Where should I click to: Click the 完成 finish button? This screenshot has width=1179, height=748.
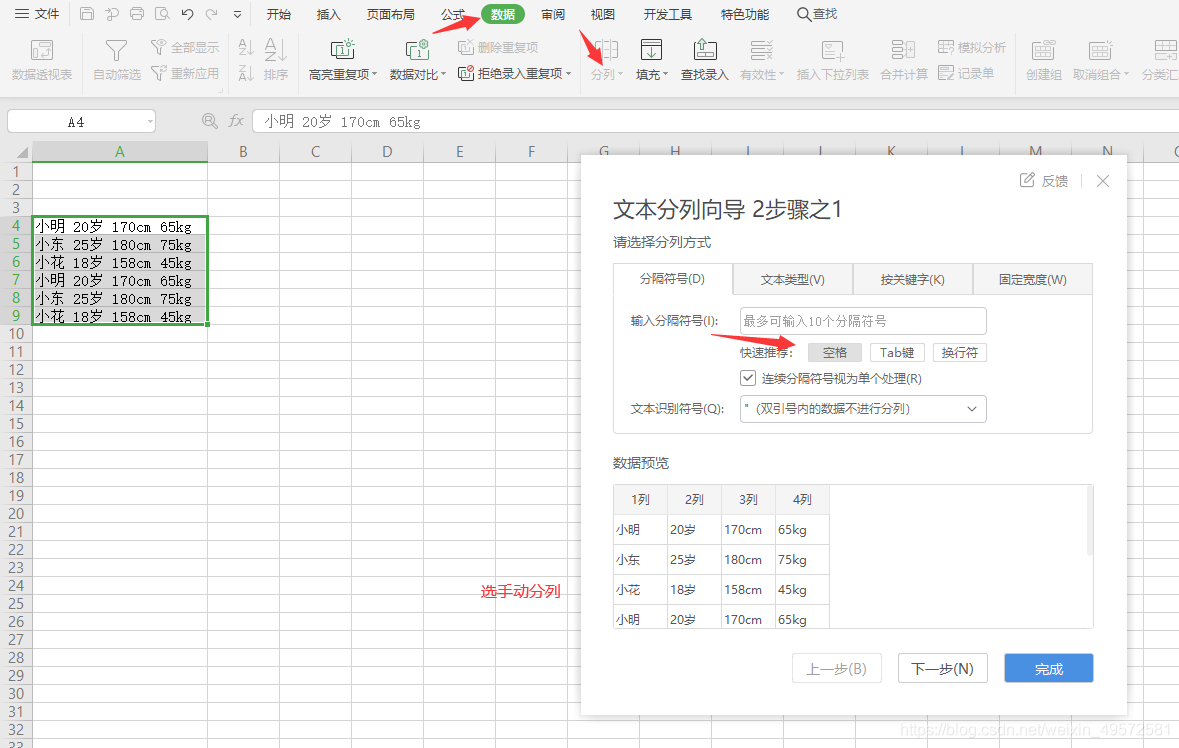[x=1048, y=668]
